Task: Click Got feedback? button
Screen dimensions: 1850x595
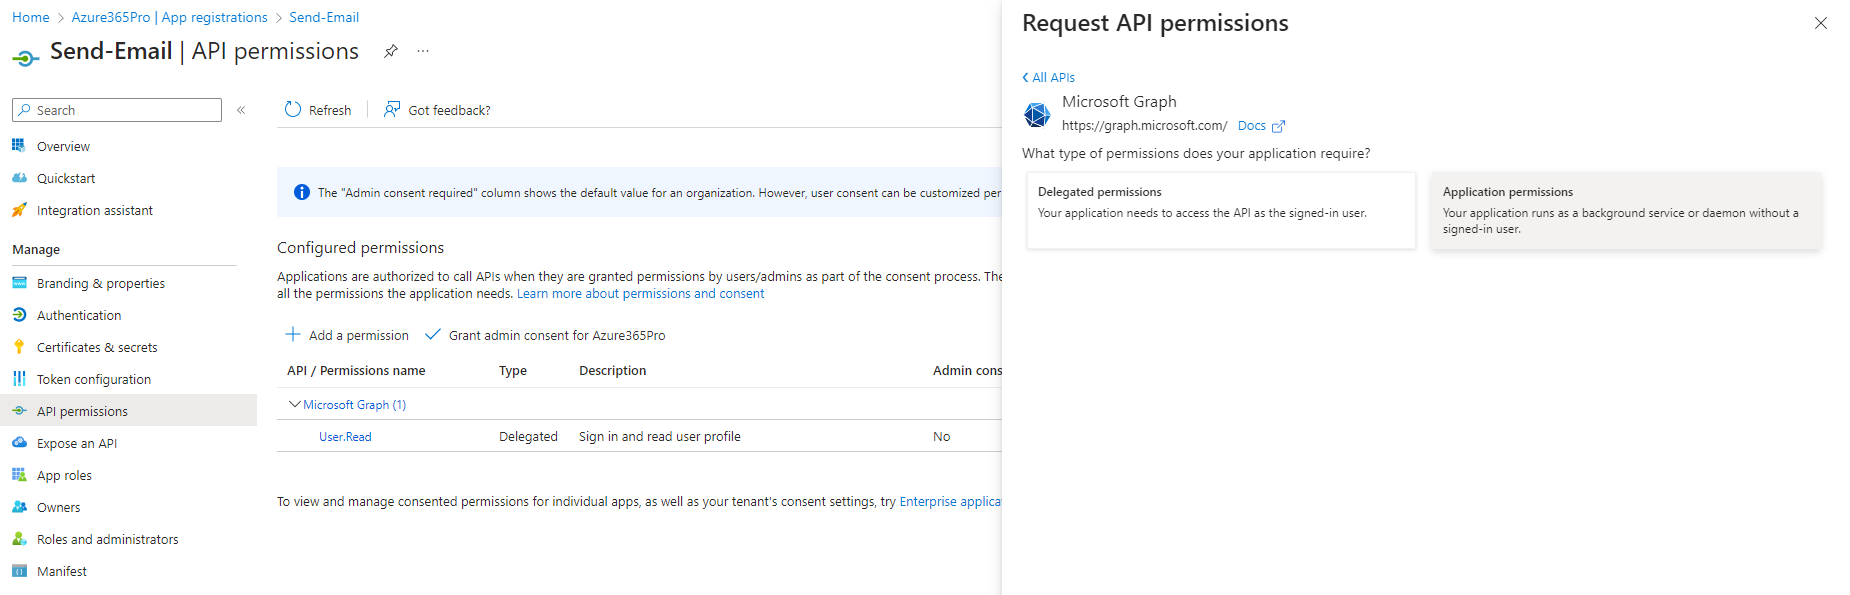Action: [x=437, y=110]
